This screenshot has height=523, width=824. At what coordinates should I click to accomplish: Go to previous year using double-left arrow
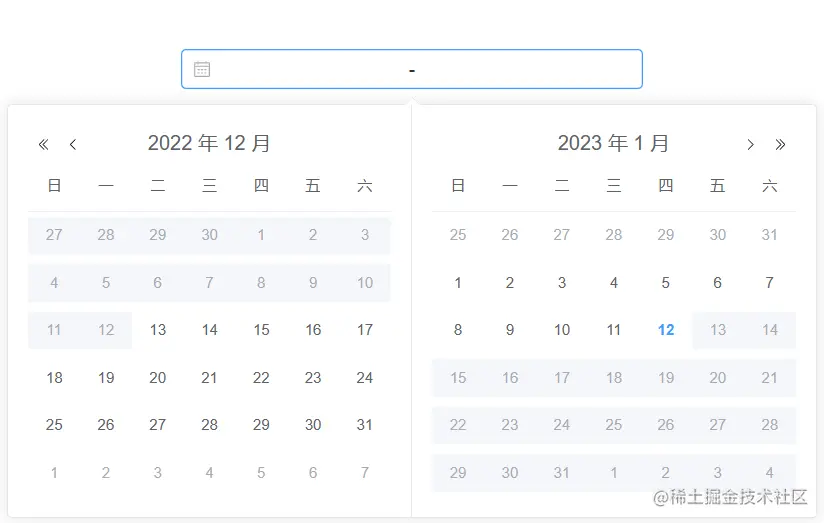click(x=43, y=144)
